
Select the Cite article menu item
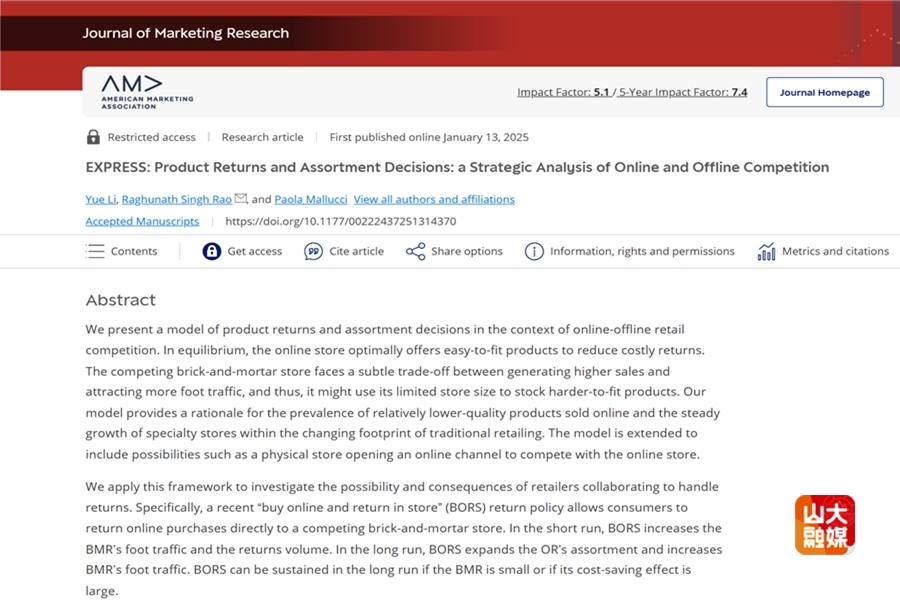tap(356, 251)
